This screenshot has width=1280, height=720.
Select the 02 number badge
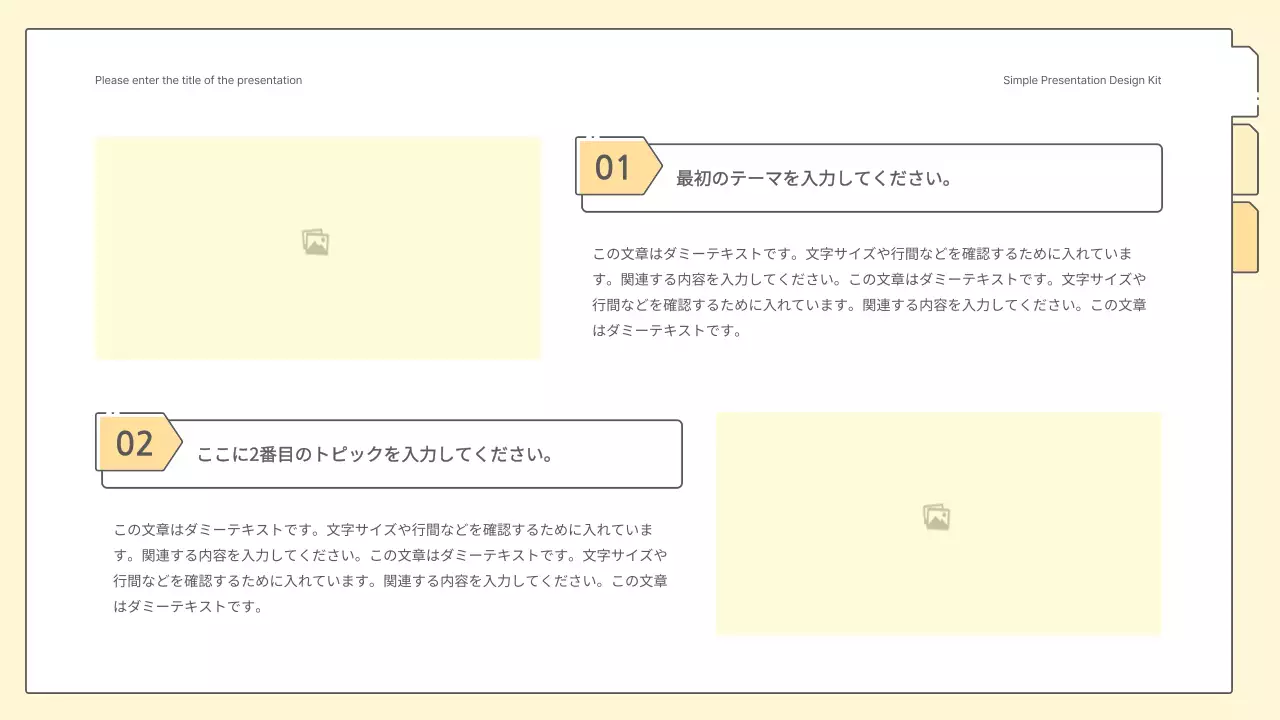click(134, 443)
